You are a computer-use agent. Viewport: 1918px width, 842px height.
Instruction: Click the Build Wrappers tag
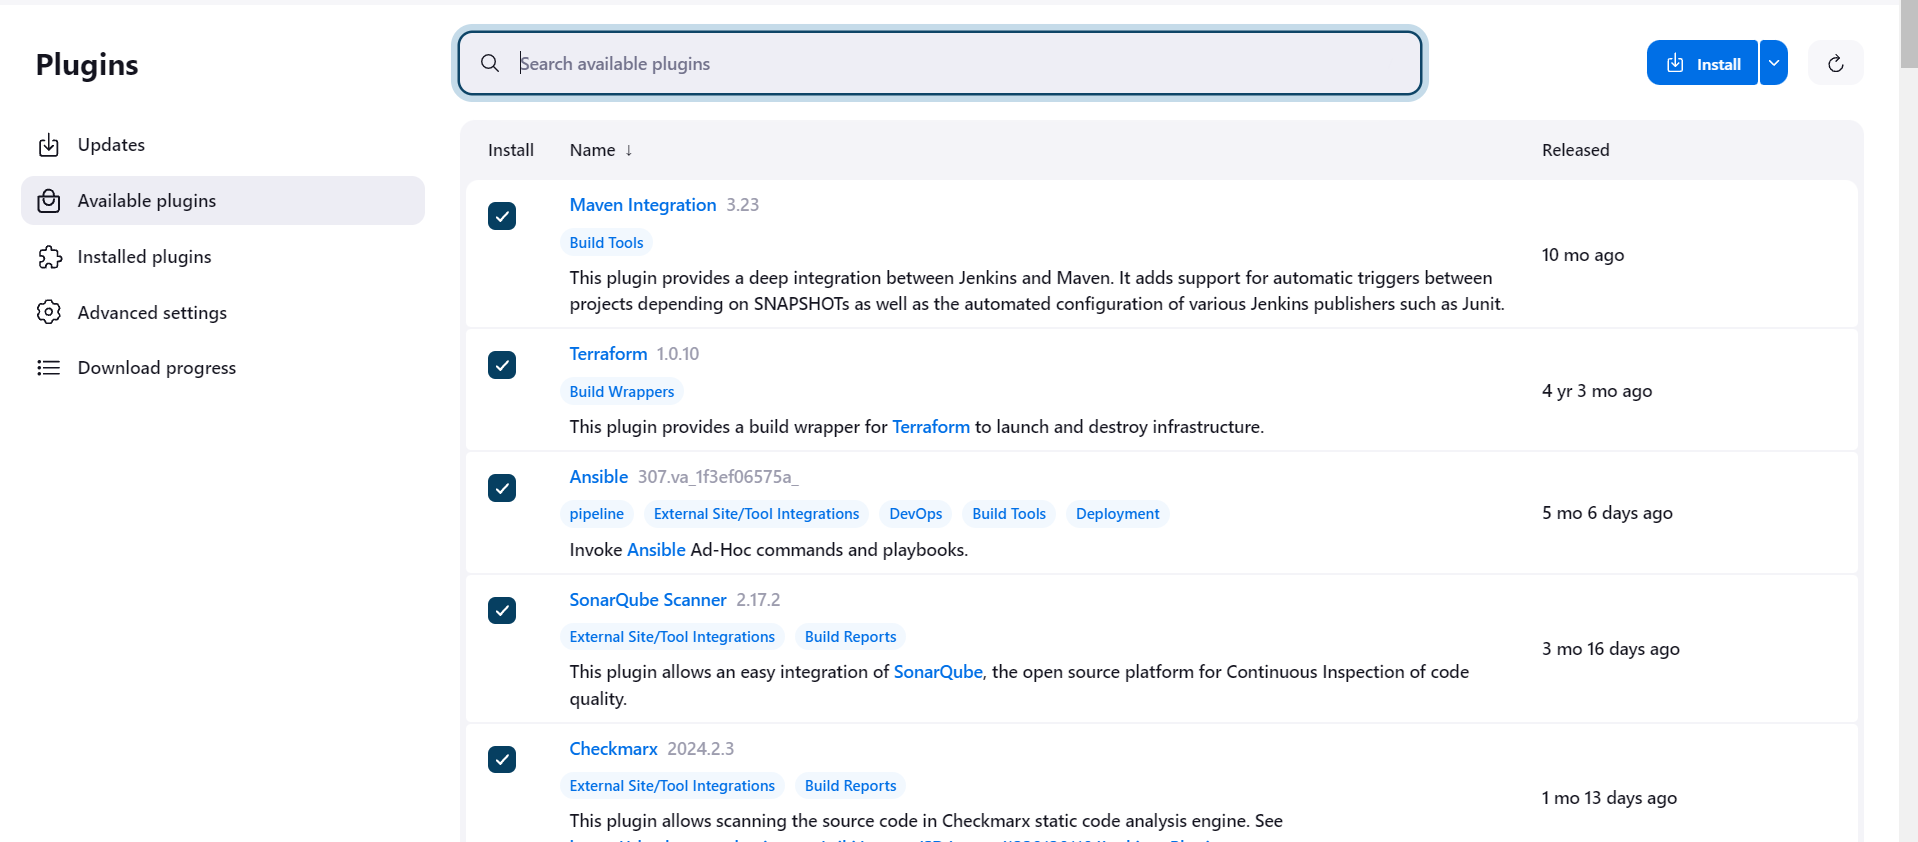pyautogui.click(x=622, y=392)
